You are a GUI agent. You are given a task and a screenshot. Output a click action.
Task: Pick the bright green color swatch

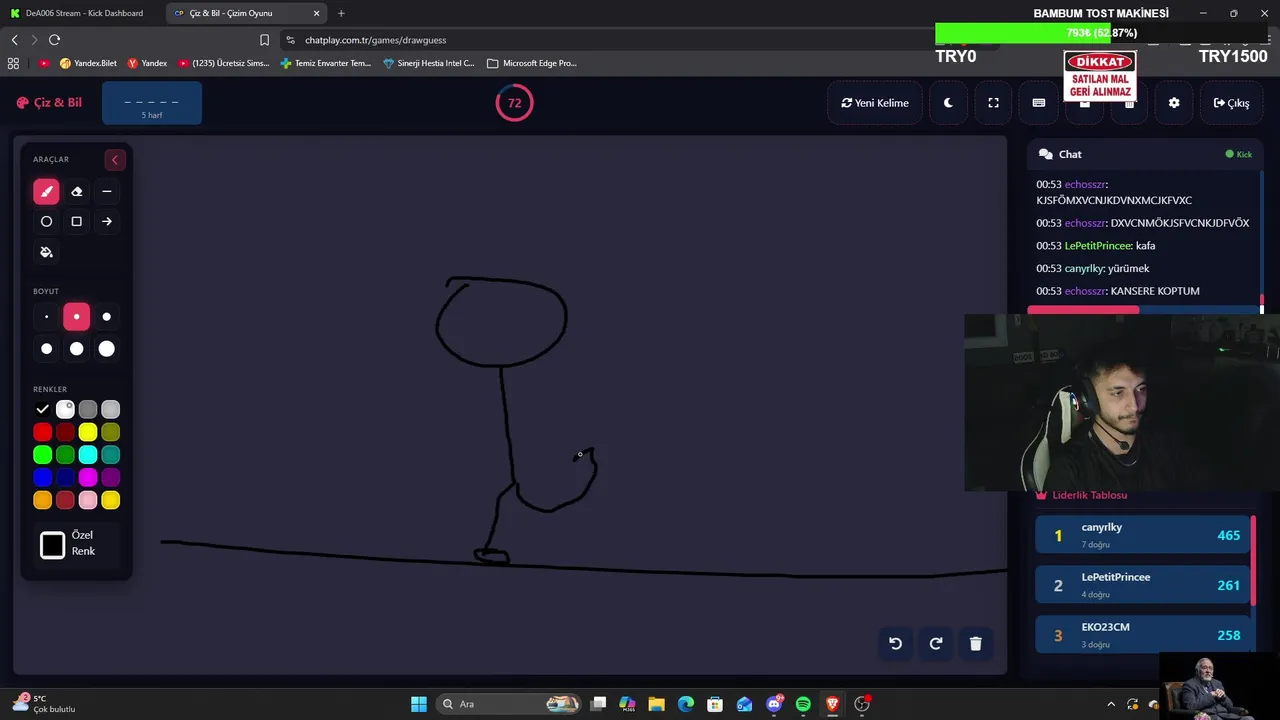42,455
